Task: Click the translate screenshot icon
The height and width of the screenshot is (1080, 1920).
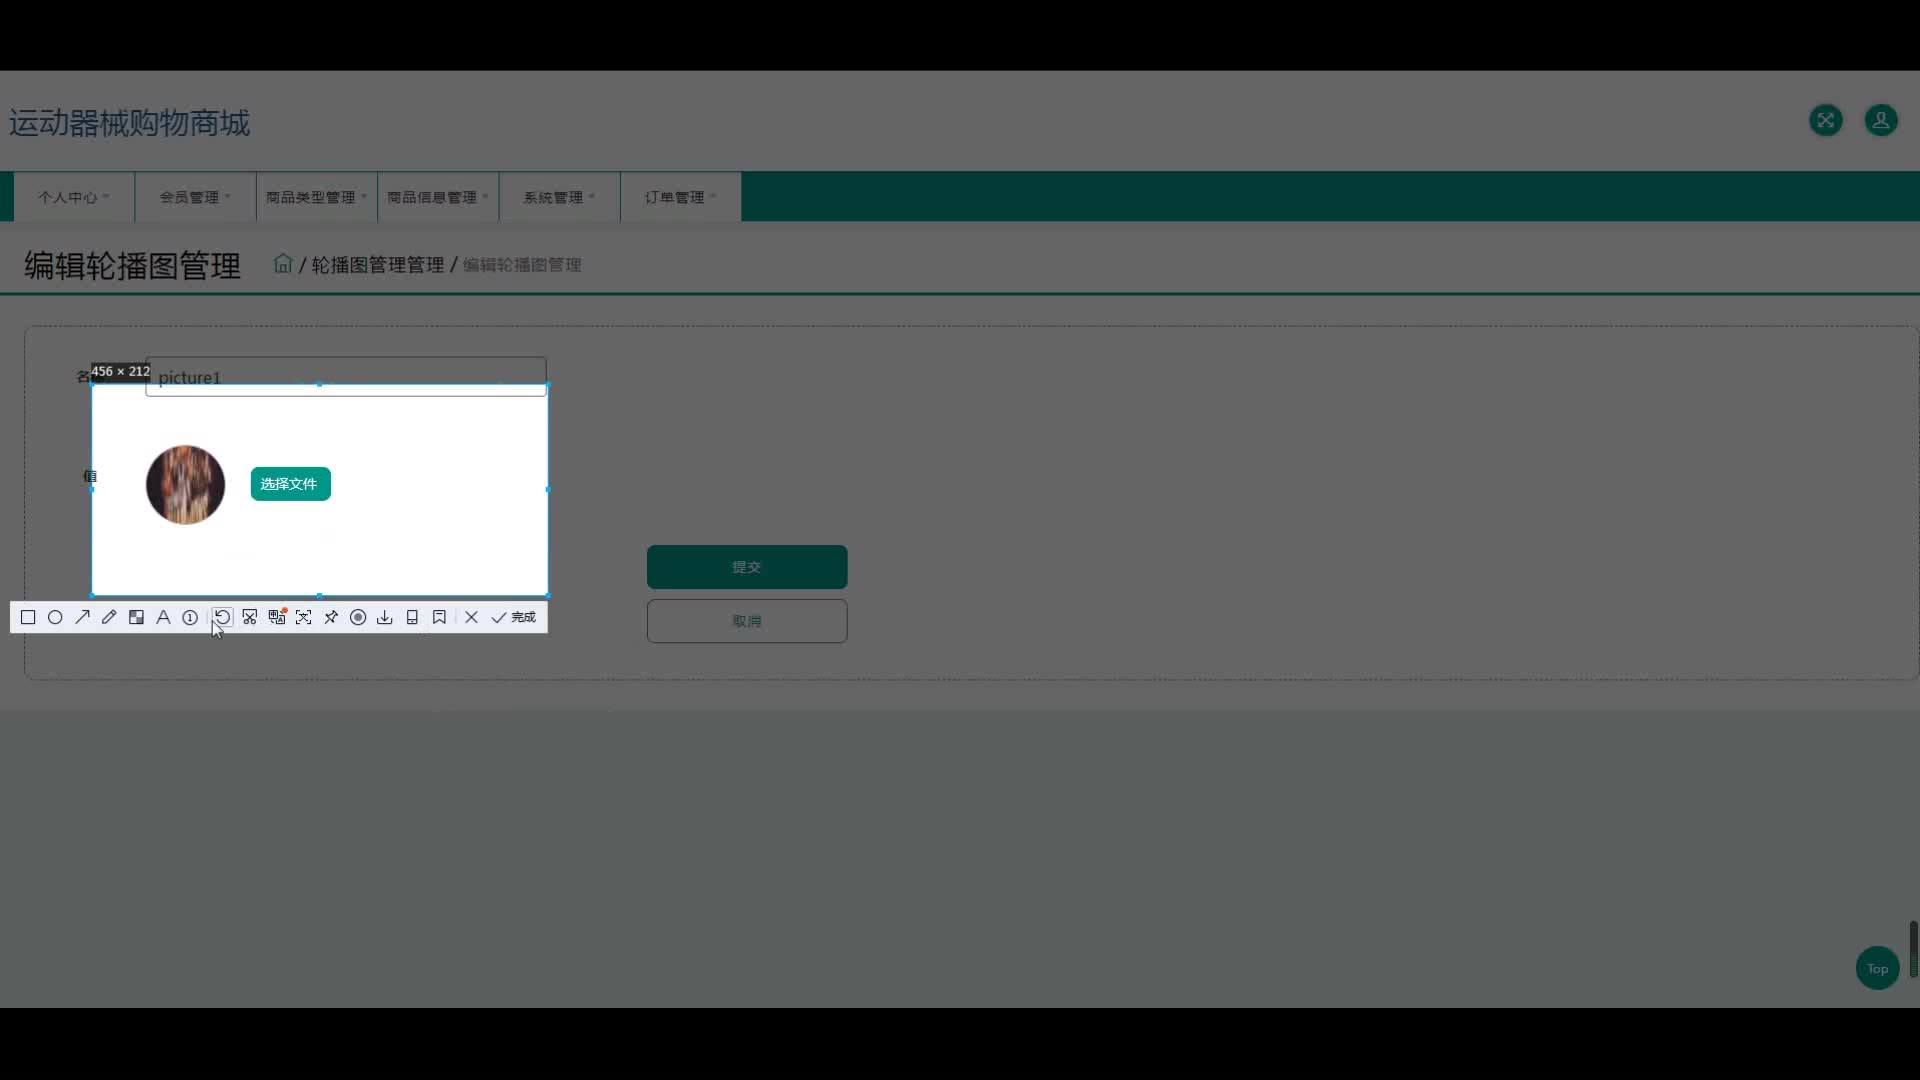Action: [x=277, y=617]
